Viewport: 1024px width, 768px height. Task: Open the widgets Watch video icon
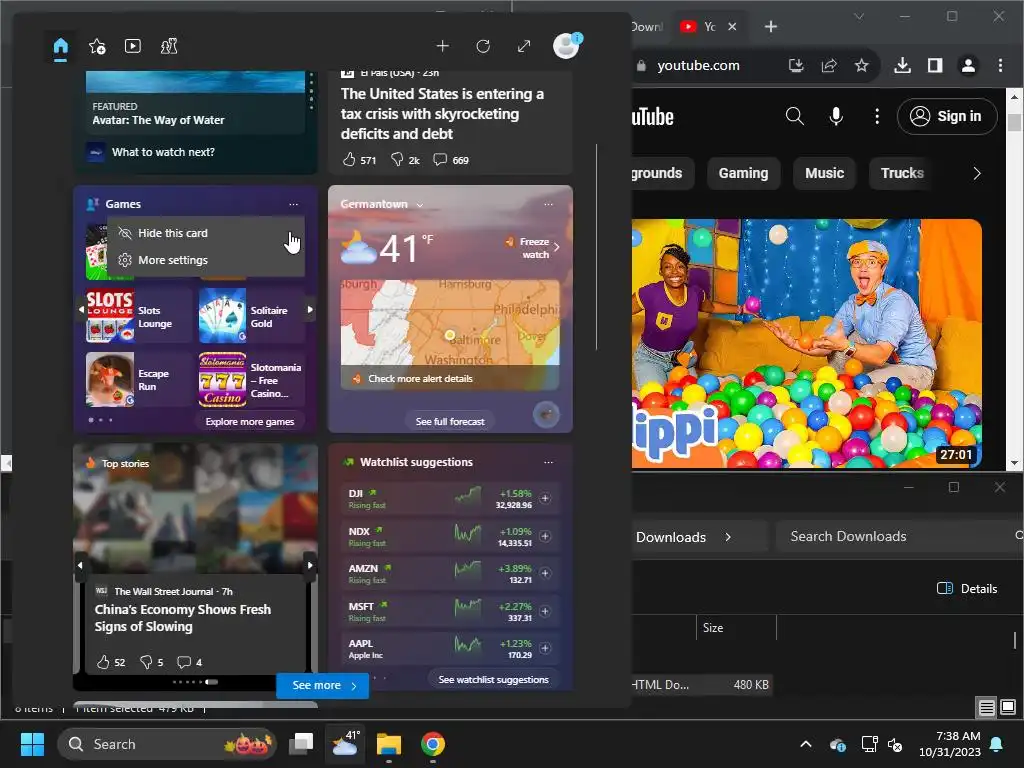coord(133,46)
